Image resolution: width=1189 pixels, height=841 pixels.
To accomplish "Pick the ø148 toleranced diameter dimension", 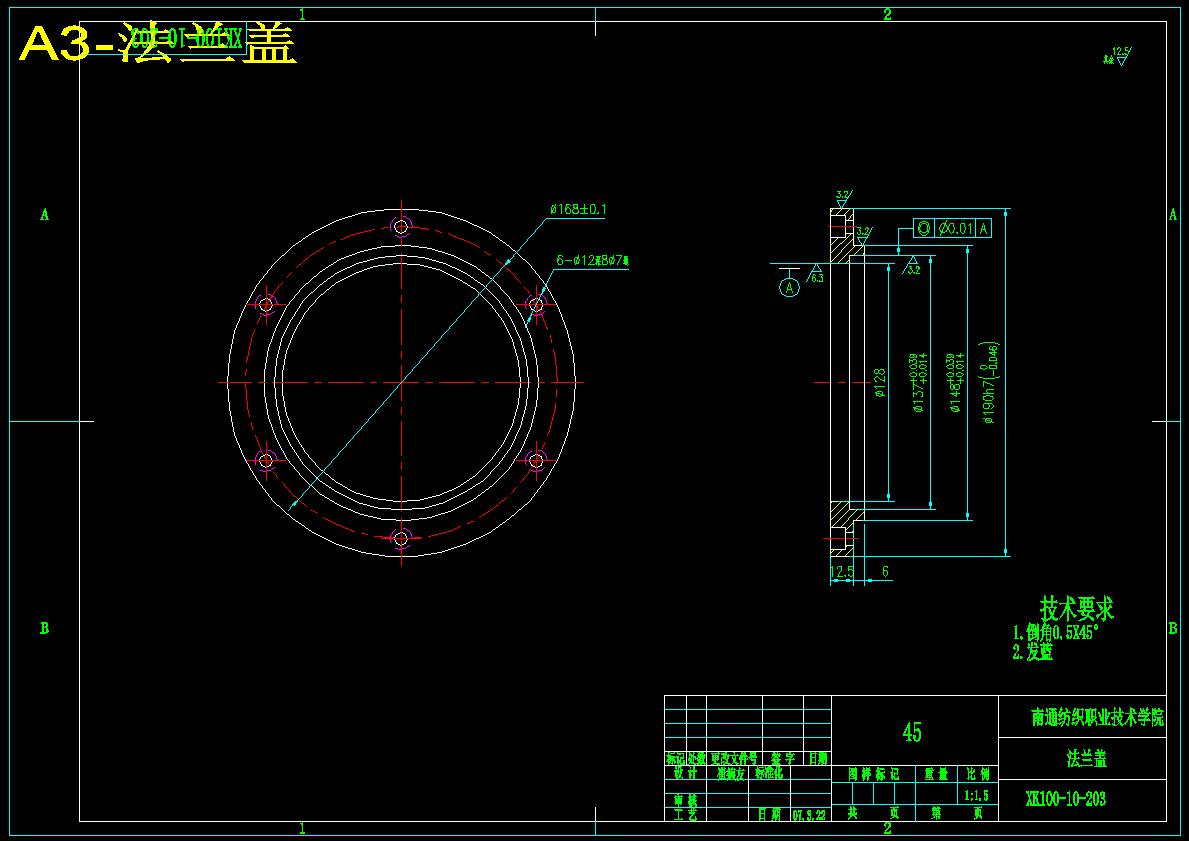I will (x=955, y=382).
